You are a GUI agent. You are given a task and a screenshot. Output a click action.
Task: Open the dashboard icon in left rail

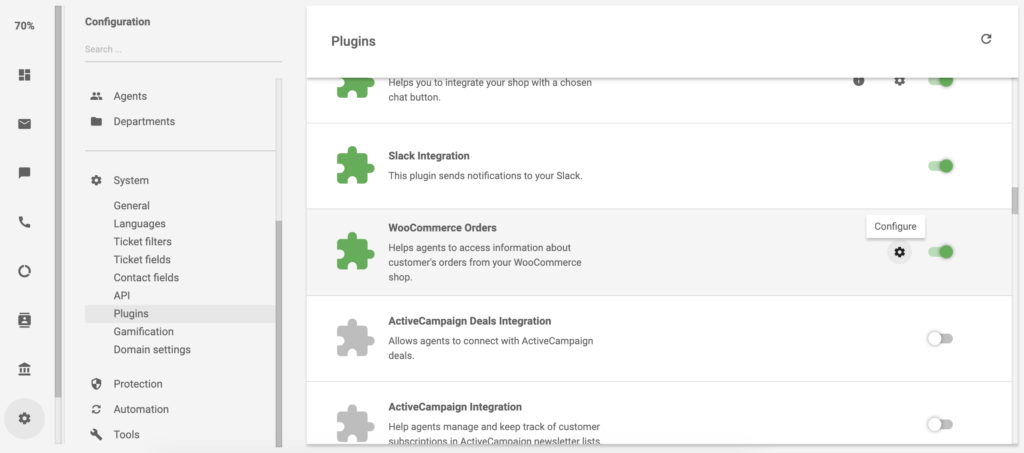[x=25, y=75]
